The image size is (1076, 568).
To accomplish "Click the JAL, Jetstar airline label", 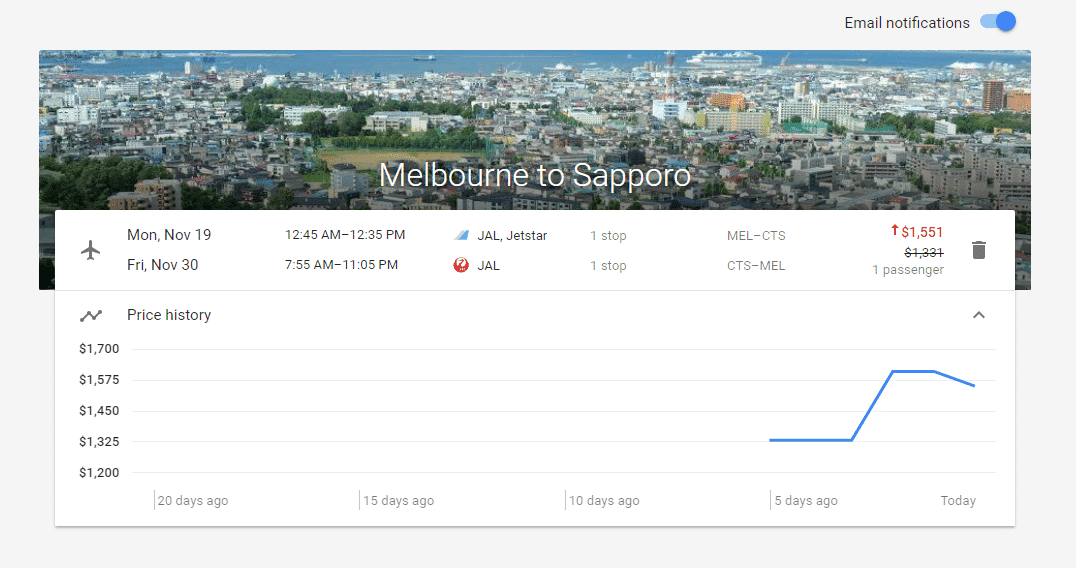I will click(x=512, y=235).
